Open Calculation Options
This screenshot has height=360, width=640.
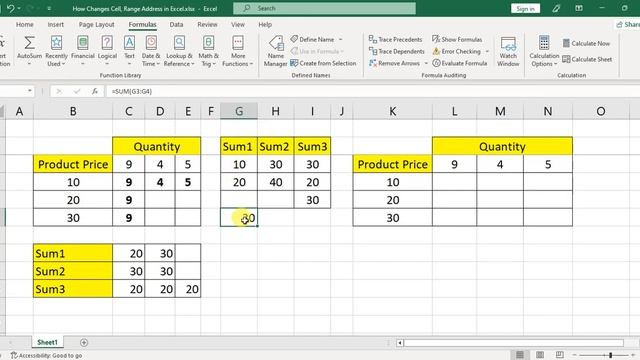pos(544,51)
